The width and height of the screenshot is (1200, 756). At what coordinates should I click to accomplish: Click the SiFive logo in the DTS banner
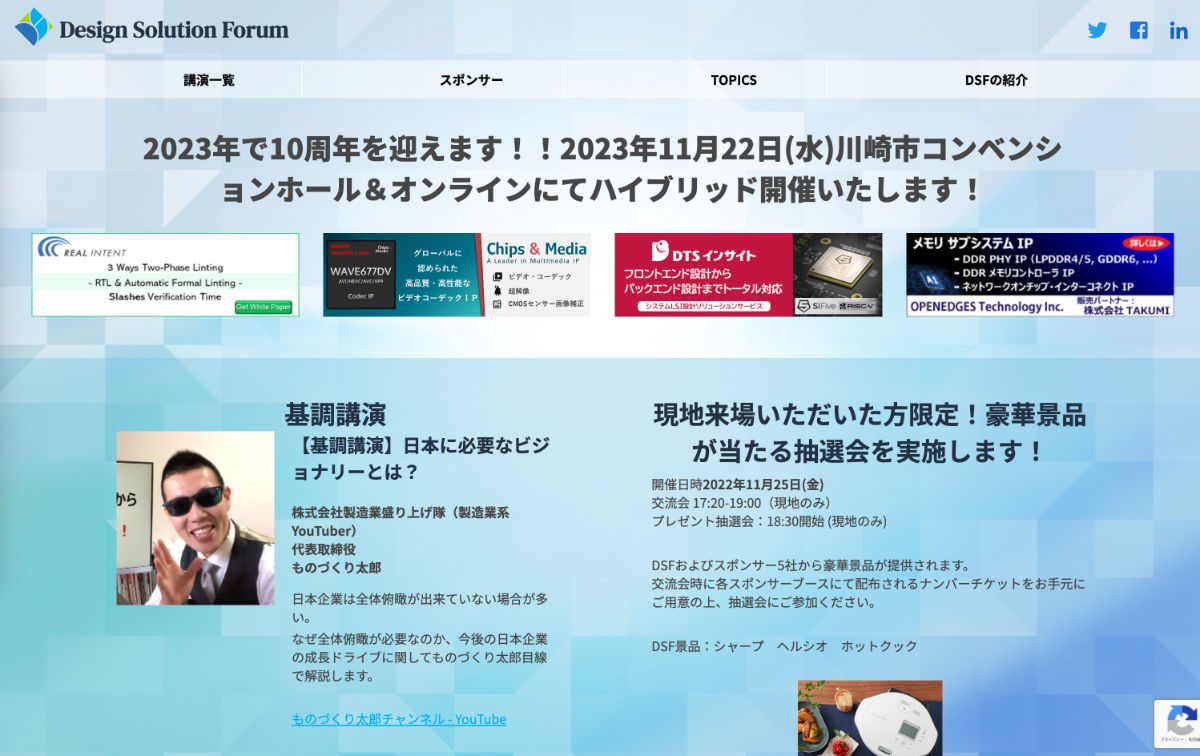click(818, 306)
